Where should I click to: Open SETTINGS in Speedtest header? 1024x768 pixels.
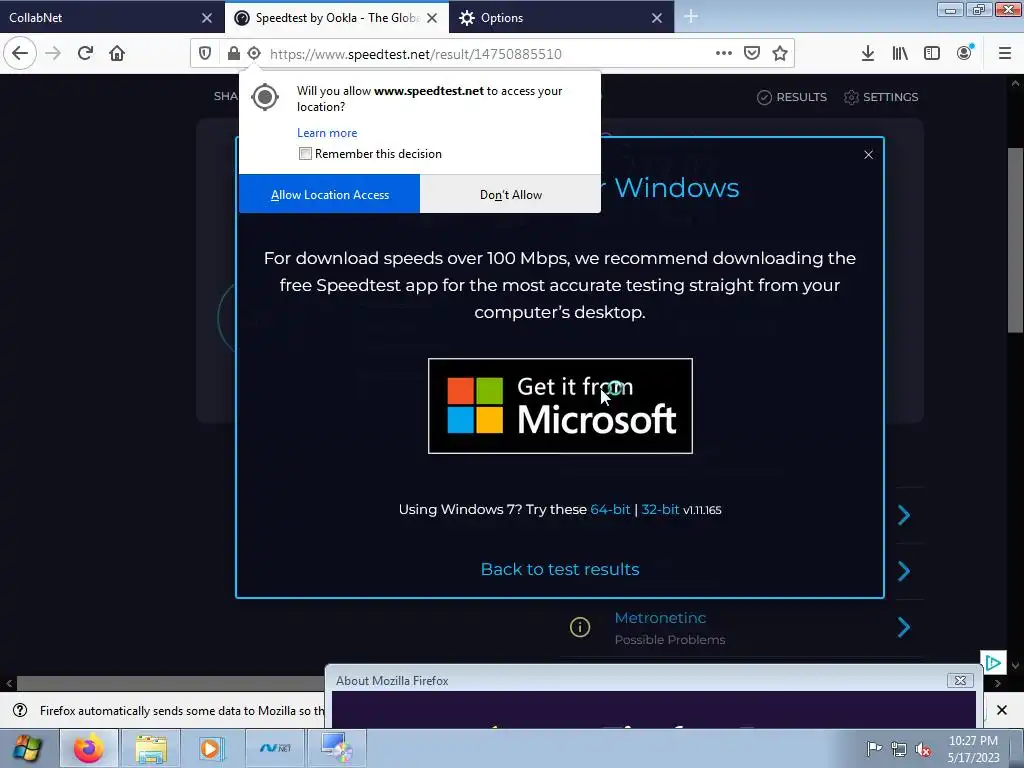(x=881, y=97)
